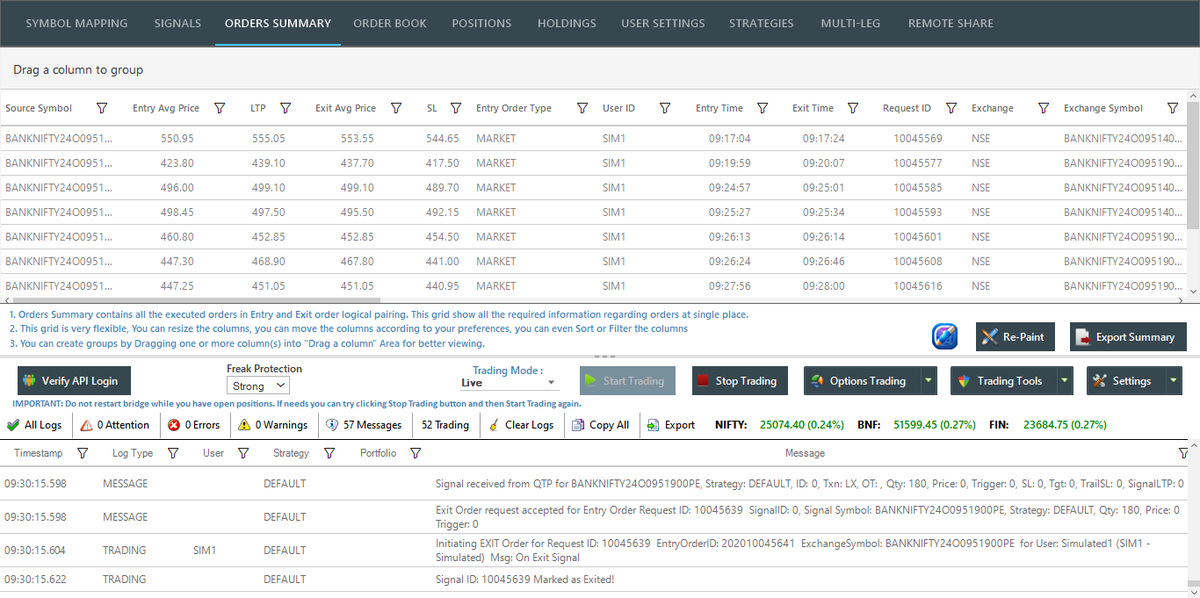Click Clear Logs
Image resolution: width=1200 pixels, height=598 pixels.
pyautogui.click(x=520, y=425)
